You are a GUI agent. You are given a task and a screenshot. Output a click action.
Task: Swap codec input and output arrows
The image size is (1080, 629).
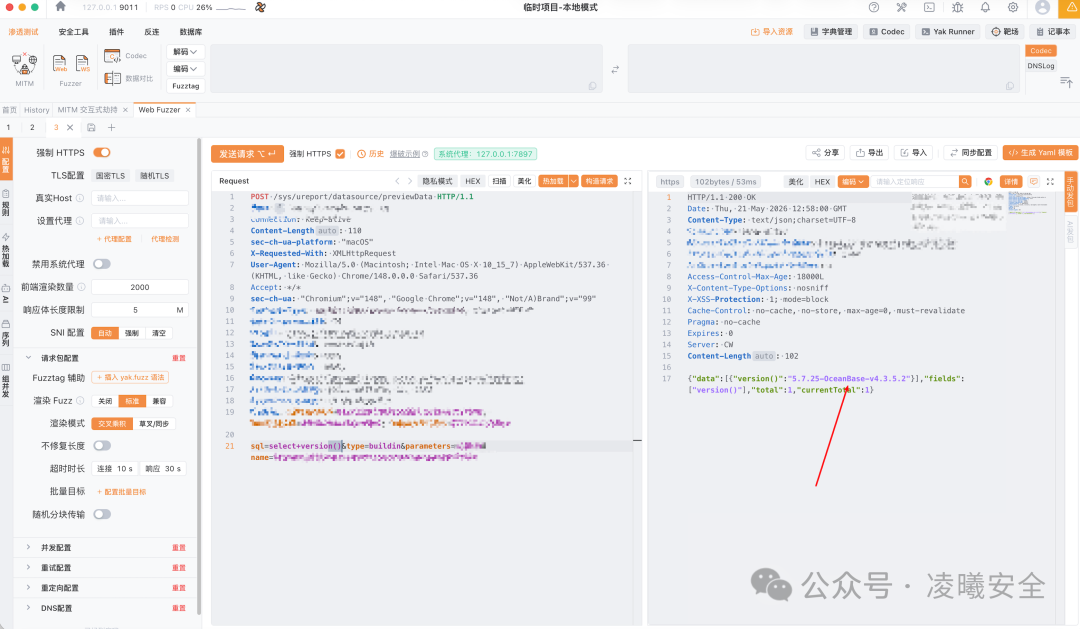[x=615, y=70]
